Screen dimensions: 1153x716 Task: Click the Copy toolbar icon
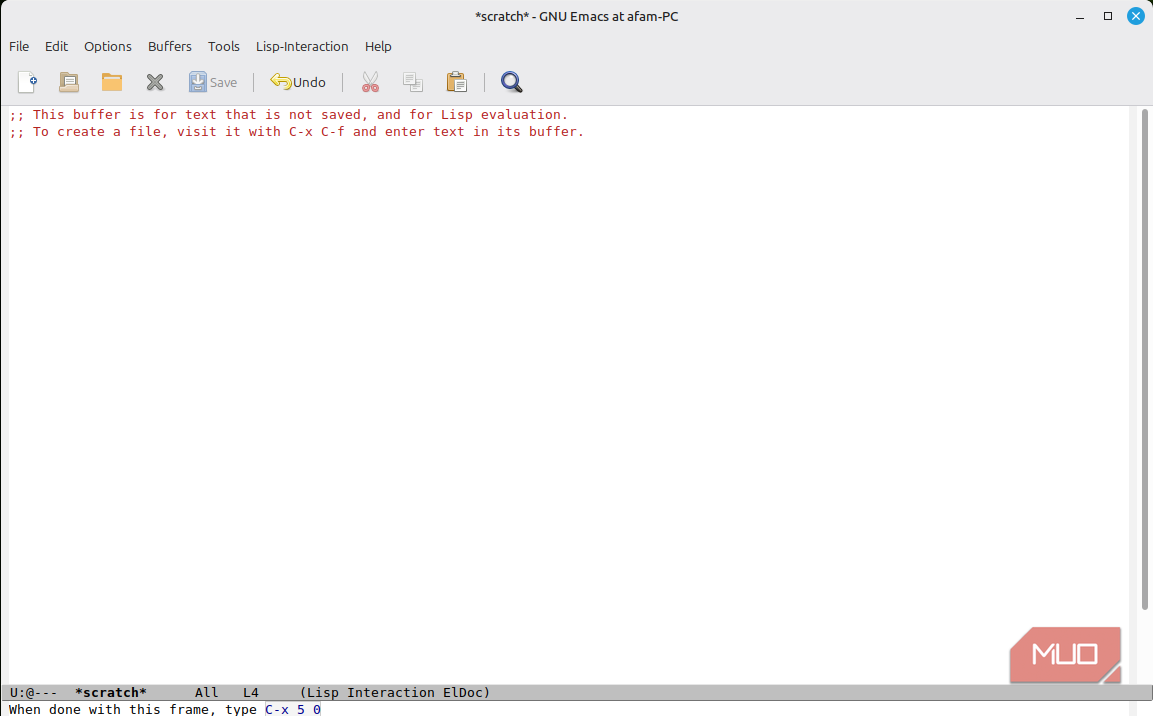(x=413, y=82)
